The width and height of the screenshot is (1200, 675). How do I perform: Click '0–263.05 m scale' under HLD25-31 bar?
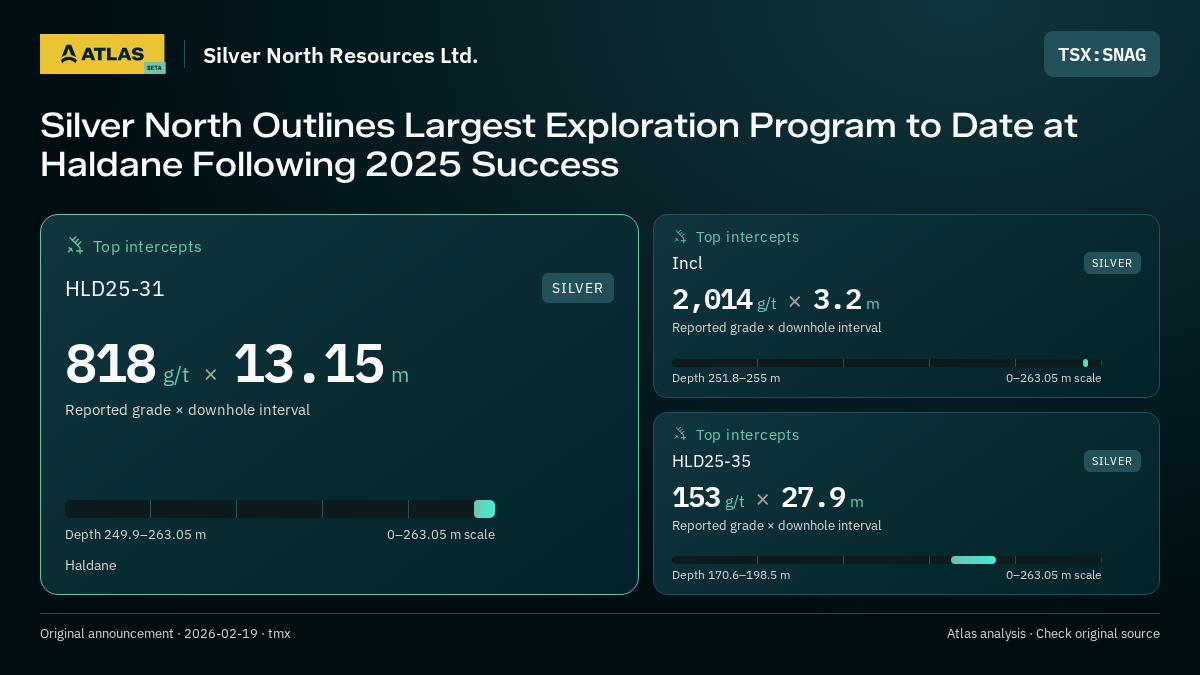coord(441,534)
